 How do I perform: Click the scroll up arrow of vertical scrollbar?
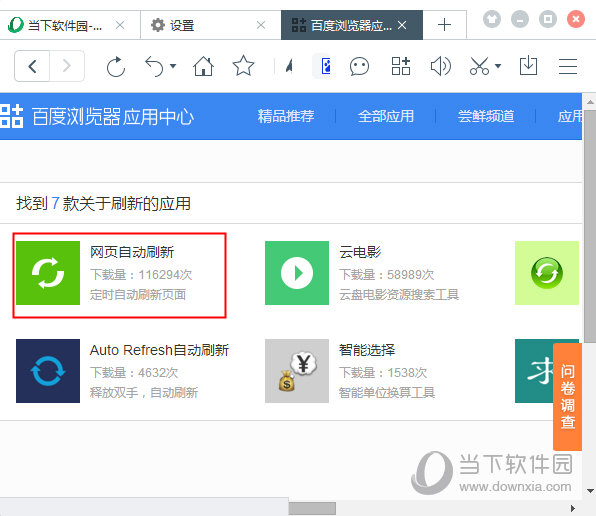coord(590,102)
